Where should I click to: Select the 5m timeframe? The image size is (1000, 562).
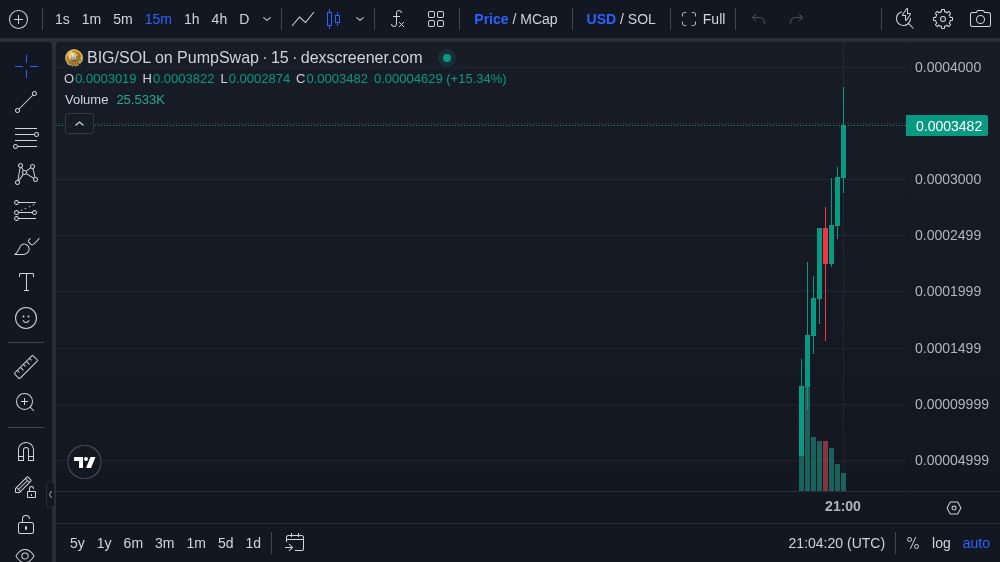point(122,19)
